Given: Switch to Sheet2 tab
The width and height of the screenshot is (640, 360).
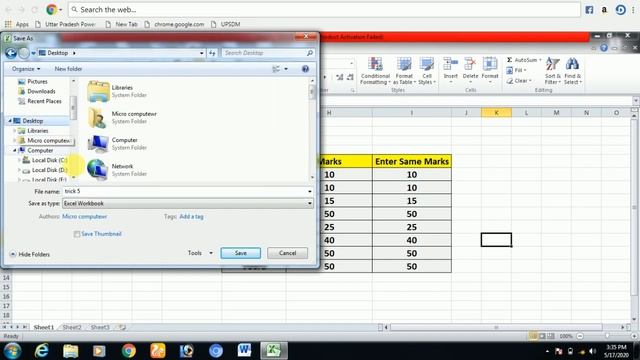Looking at the screenshot, I should [72, 327].
